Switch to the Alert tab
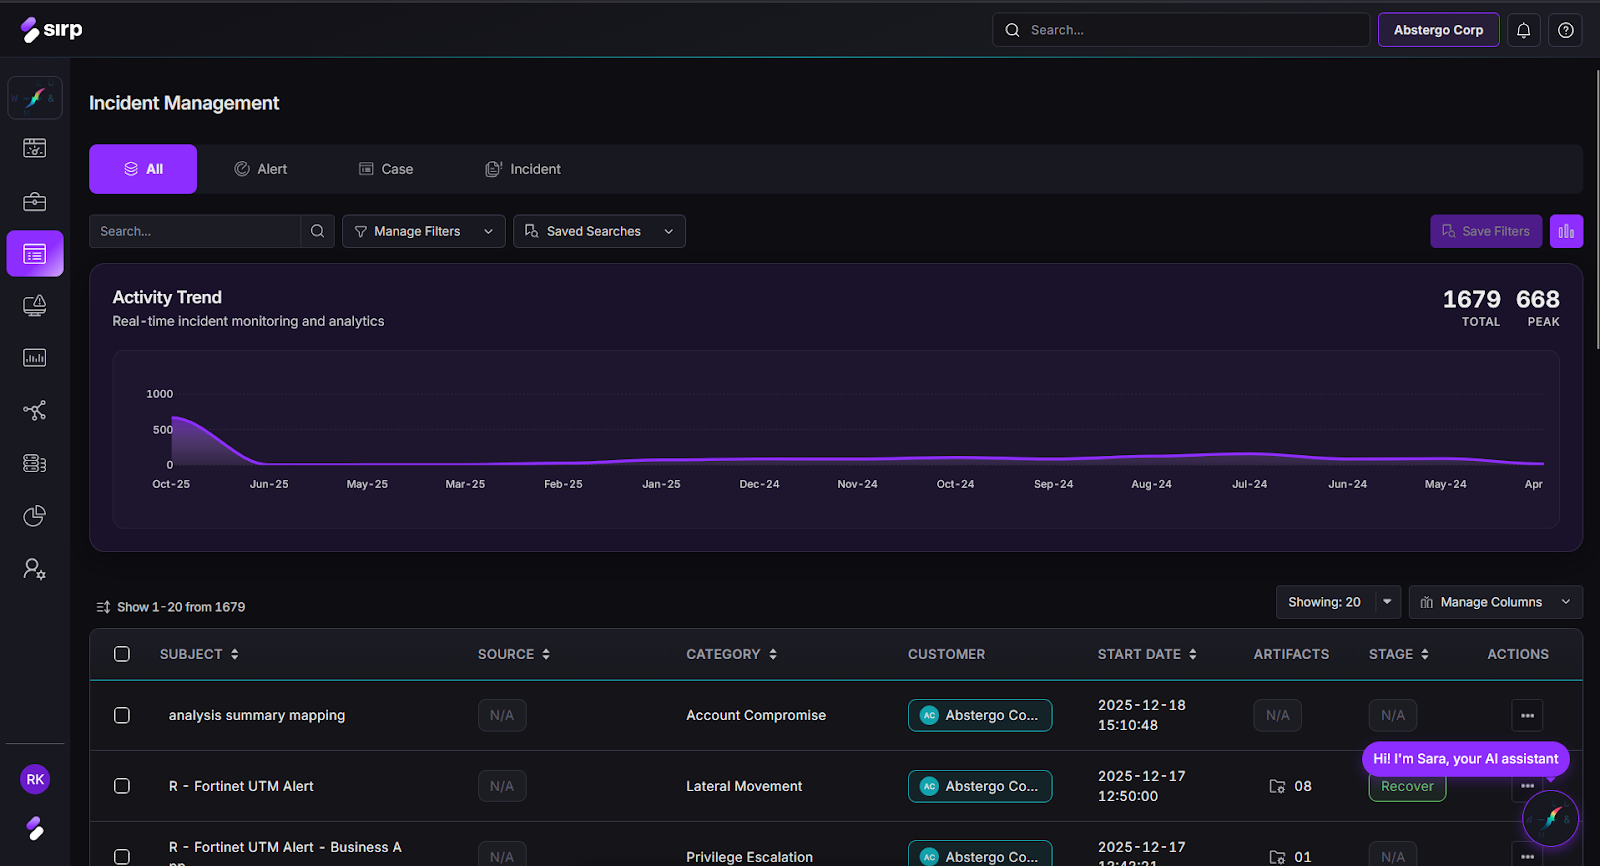 click(261, 169)
